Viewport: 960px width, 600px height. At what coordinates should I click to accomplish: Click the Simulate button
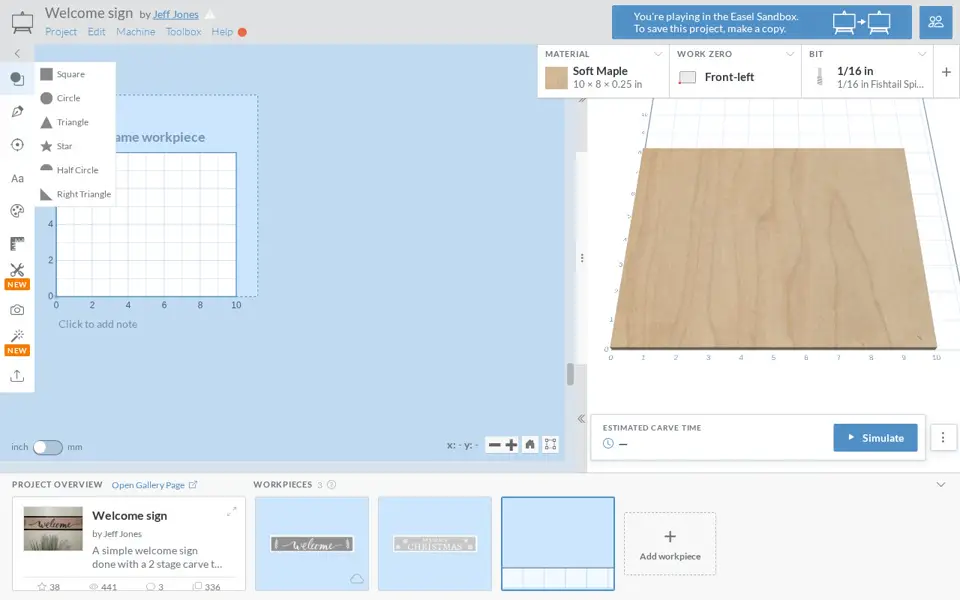[x=875, y=438]
